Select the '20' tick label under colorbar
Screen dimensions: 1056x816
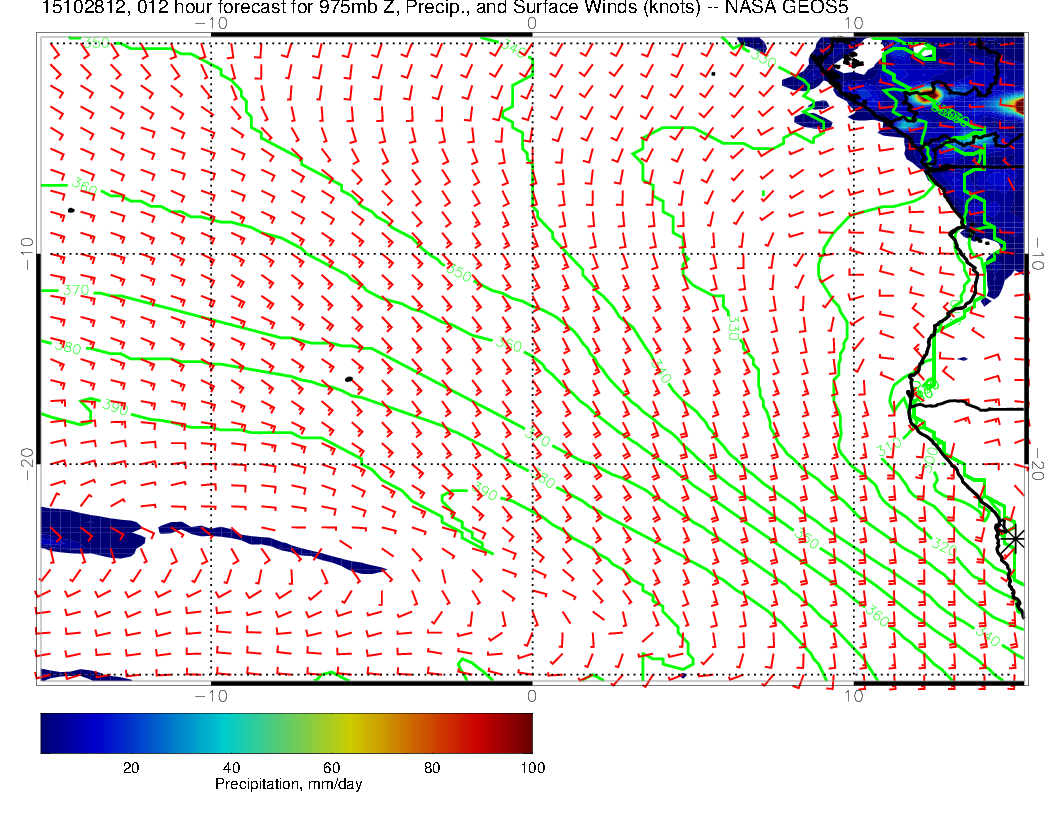131,768
